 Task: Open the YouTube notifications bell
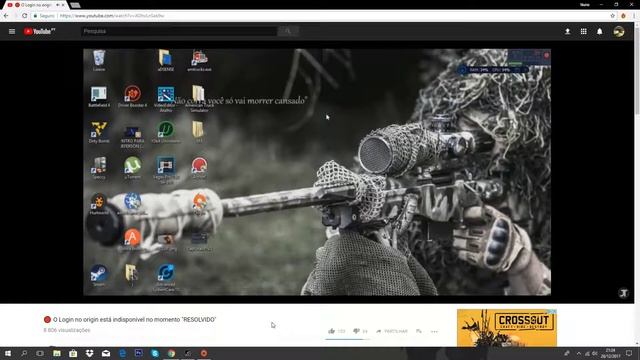tap(600, 31)
